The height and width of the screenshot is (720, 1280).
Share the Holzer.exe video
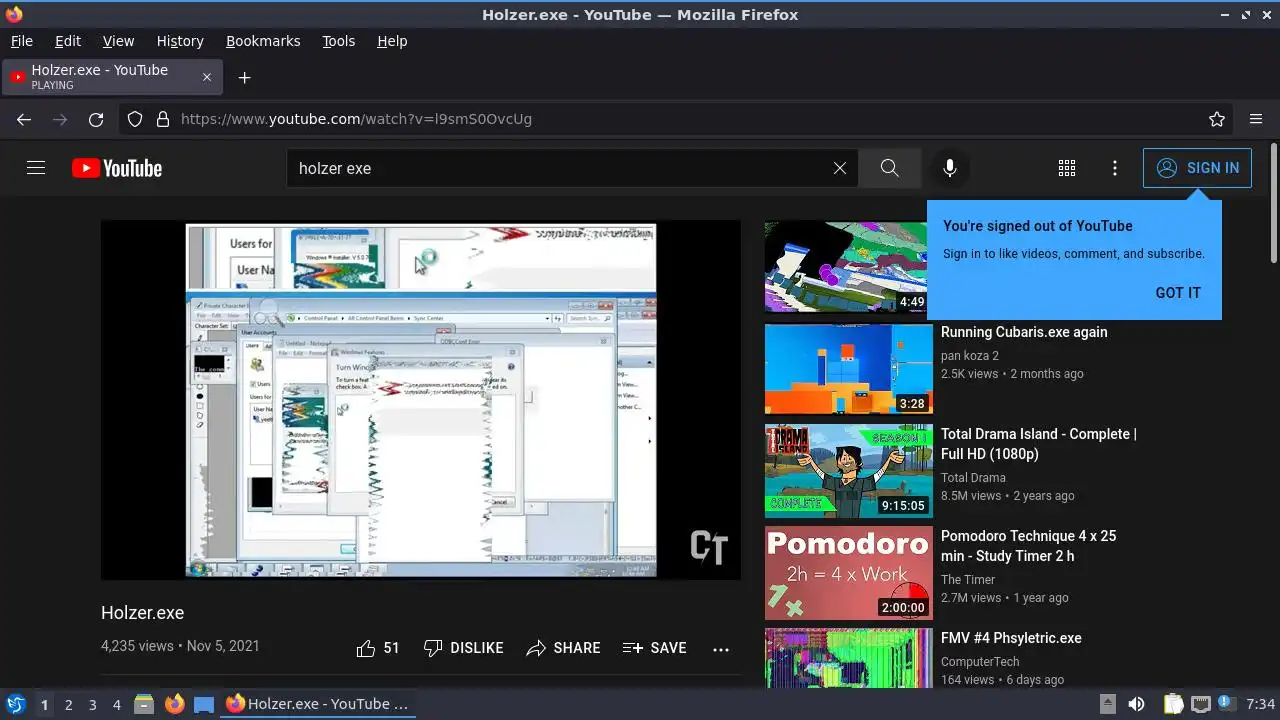[563, 648]
